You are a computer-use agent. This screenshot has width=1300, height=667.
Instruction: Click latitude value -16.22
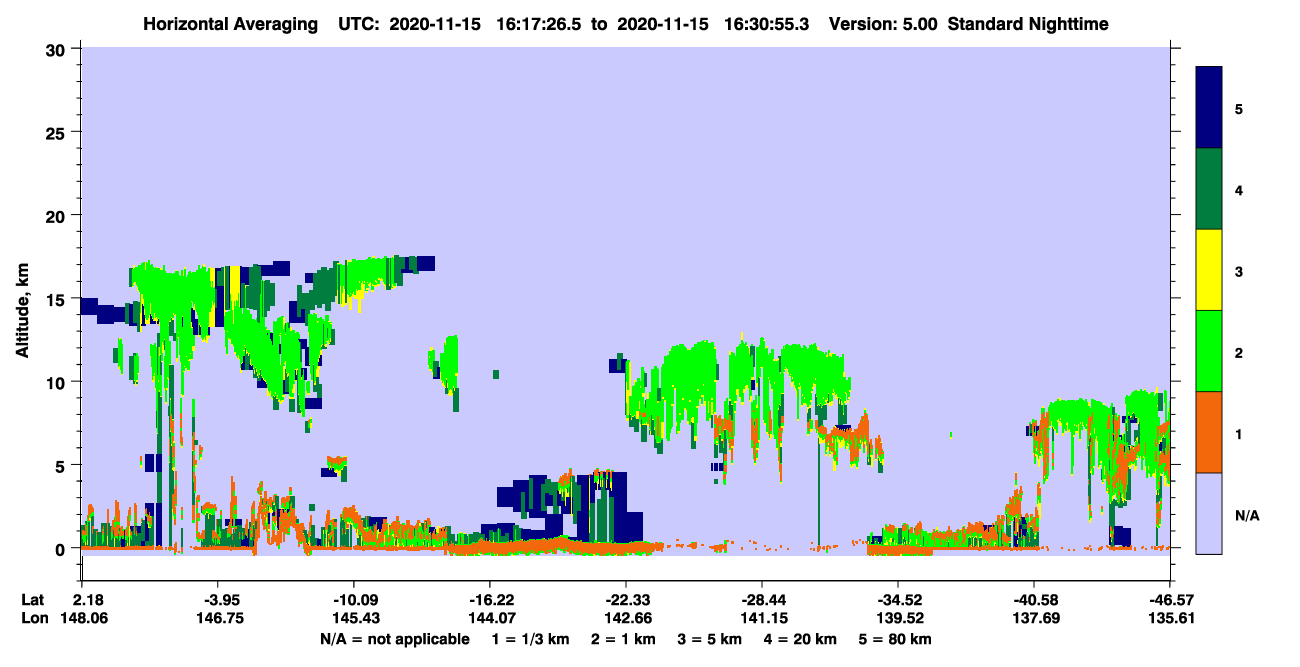pyautogui.click(x=489, y=600)
